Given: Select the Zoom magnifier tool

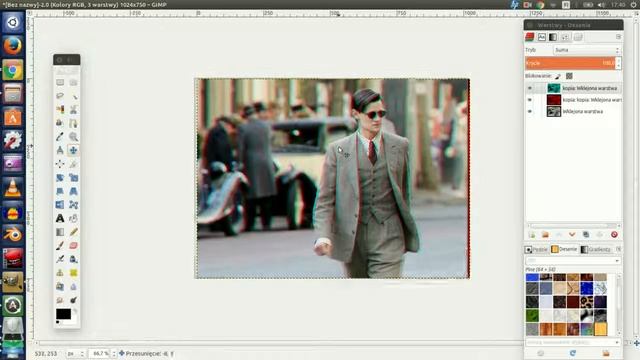Looking at the screenshot, I should click(73, 137).
